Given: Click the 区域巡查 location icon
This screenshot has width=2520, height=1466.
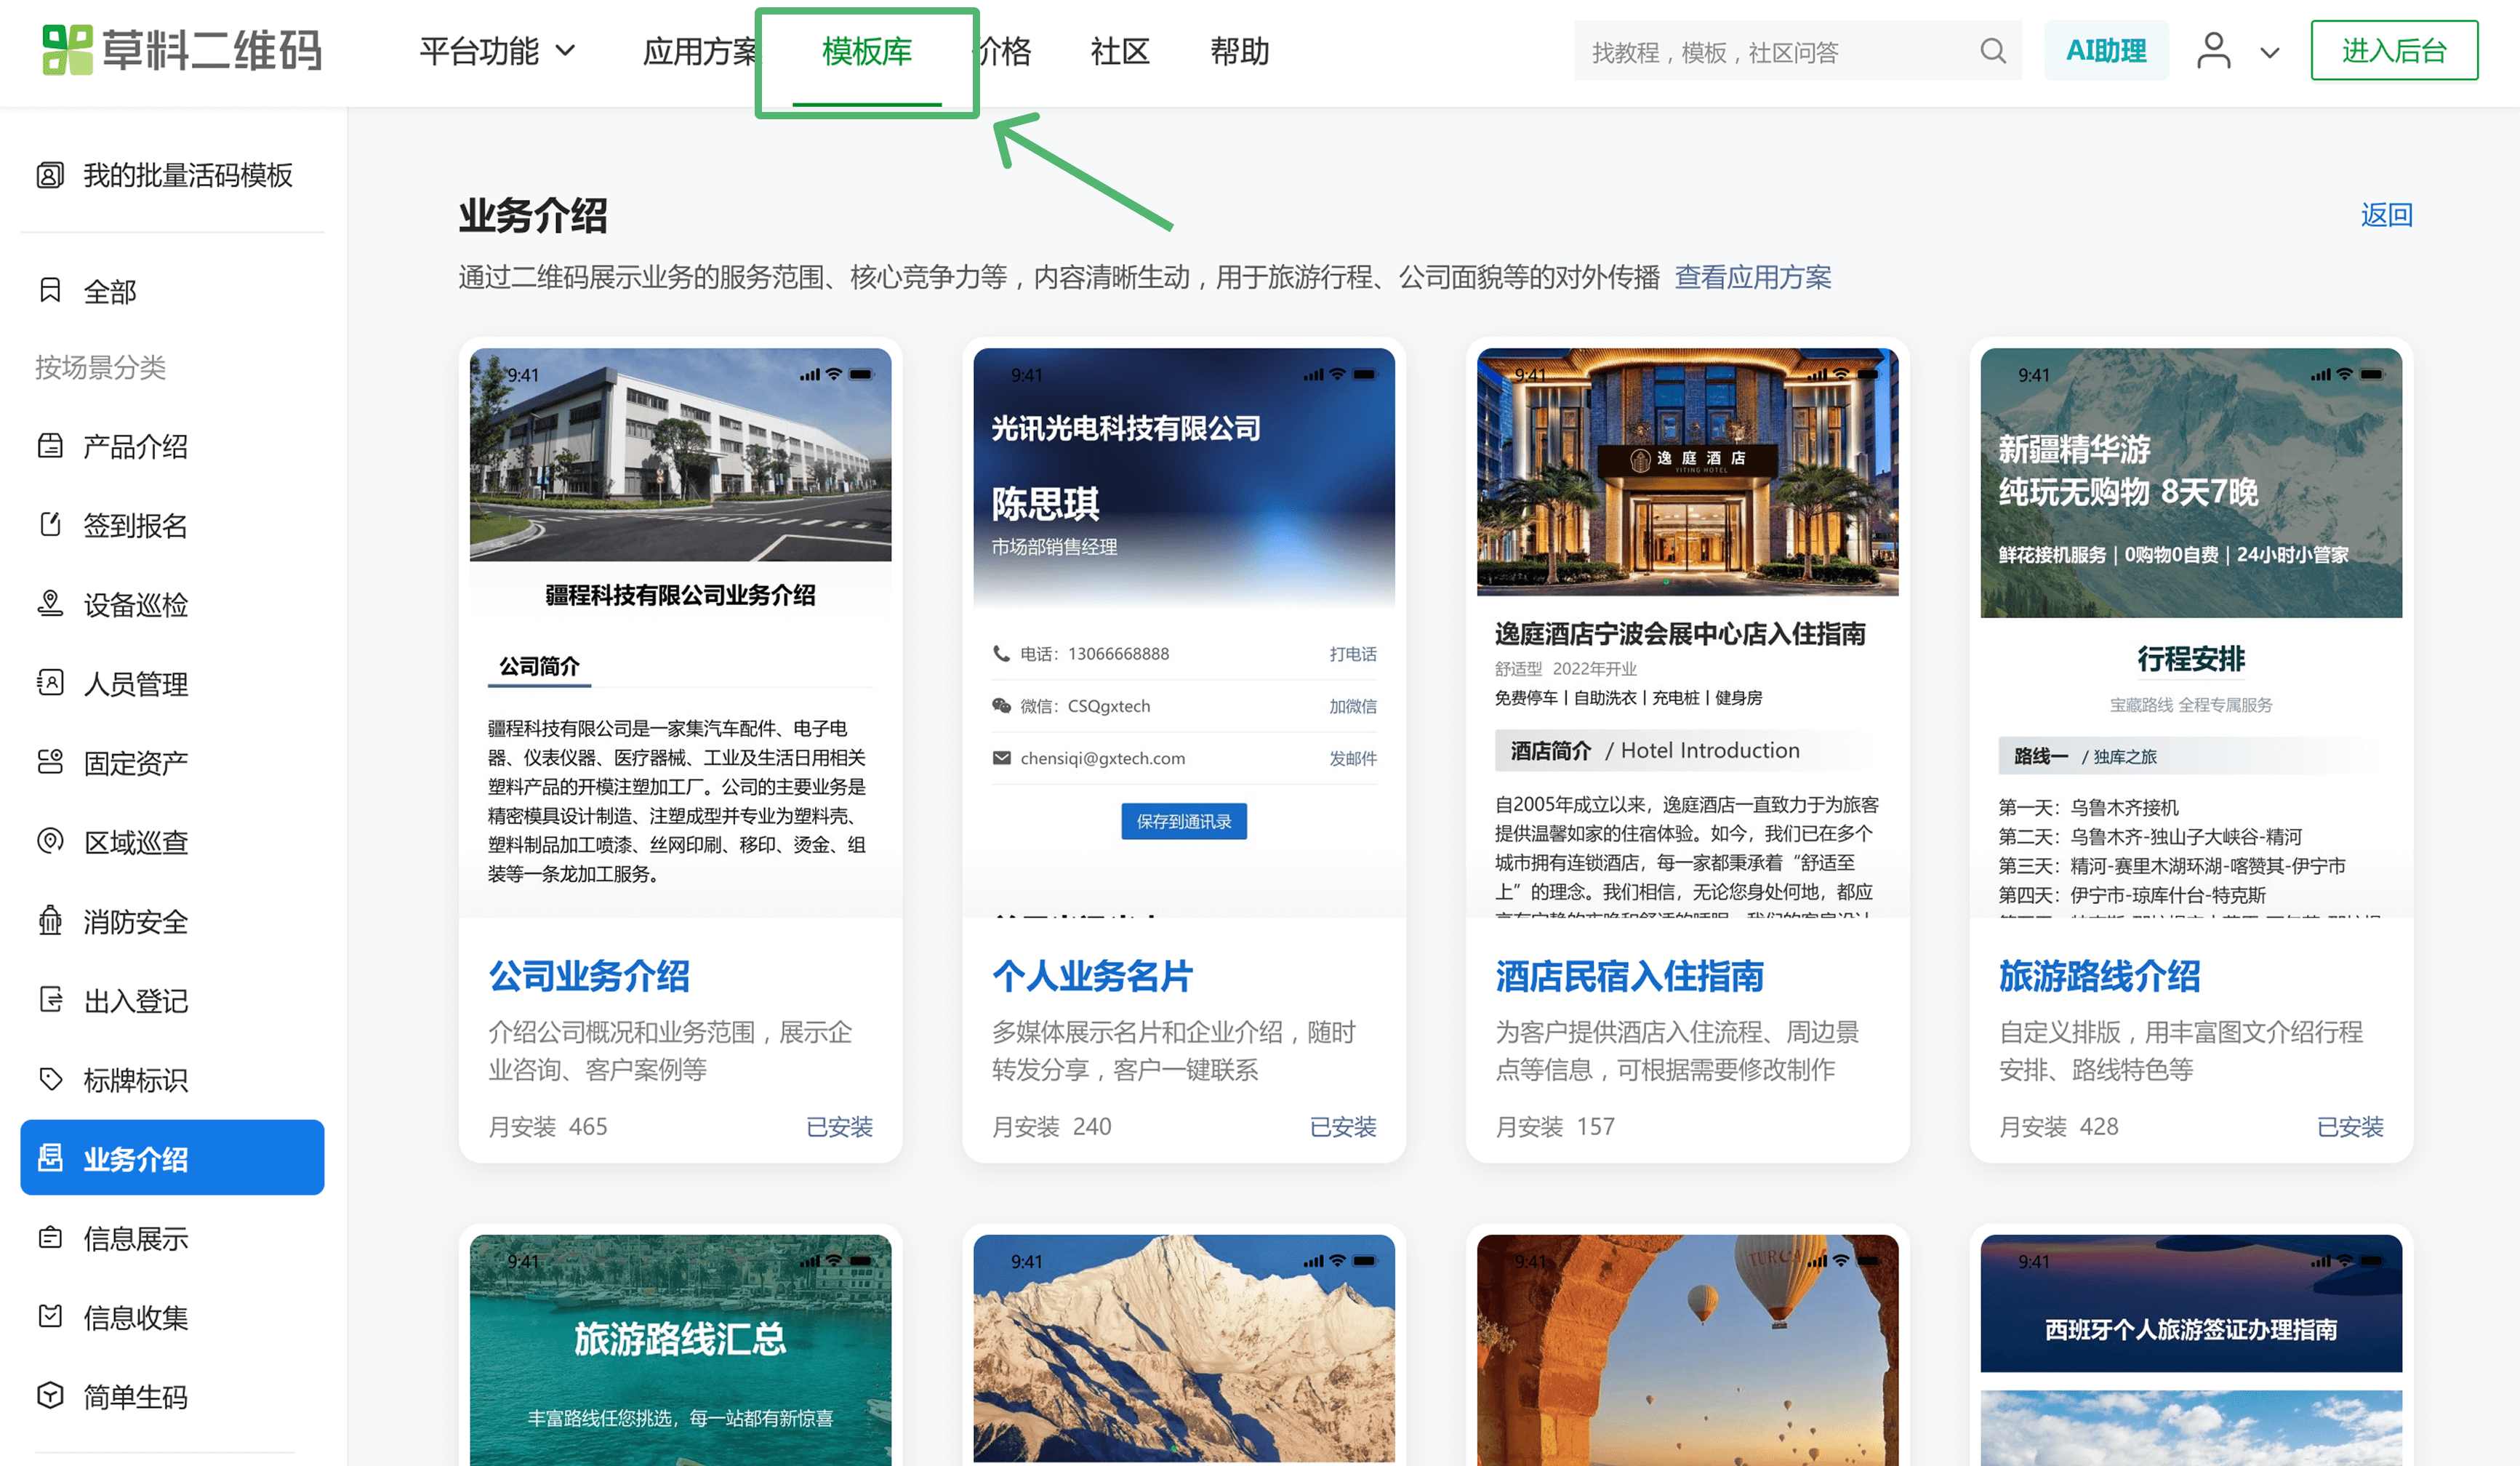Looking at the screenshot, I should 50,842.
